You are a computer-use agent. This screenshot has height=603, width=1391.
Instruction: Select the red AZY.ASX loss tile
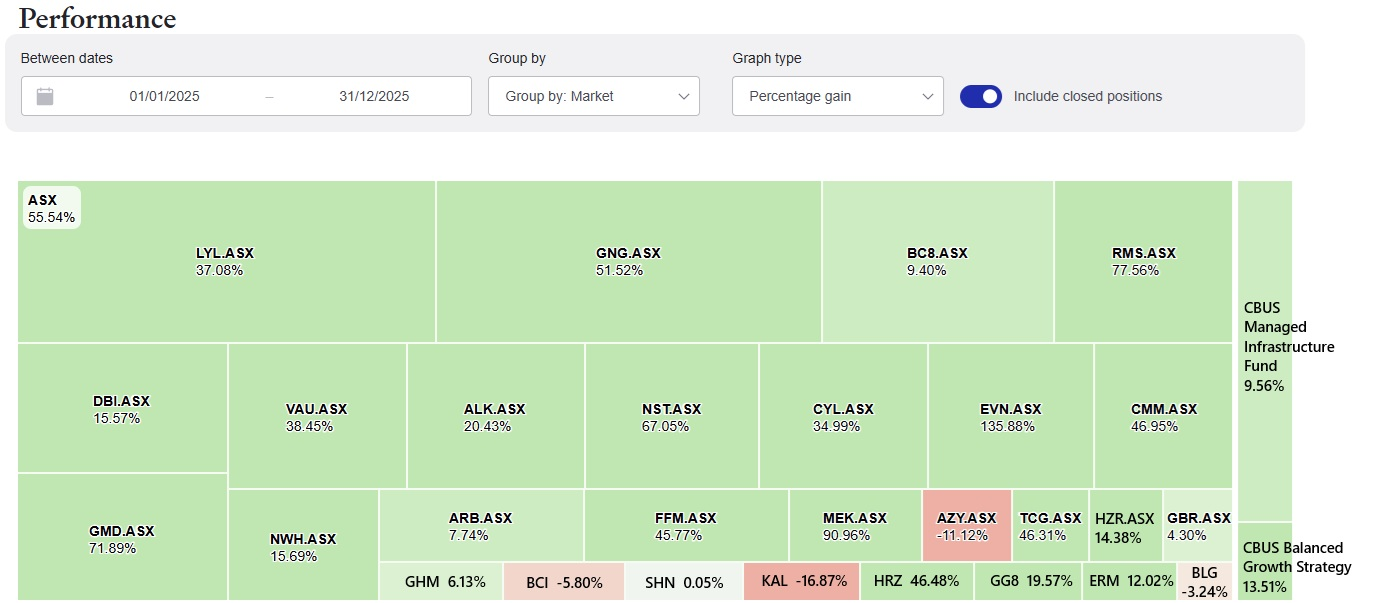point(966,526)
